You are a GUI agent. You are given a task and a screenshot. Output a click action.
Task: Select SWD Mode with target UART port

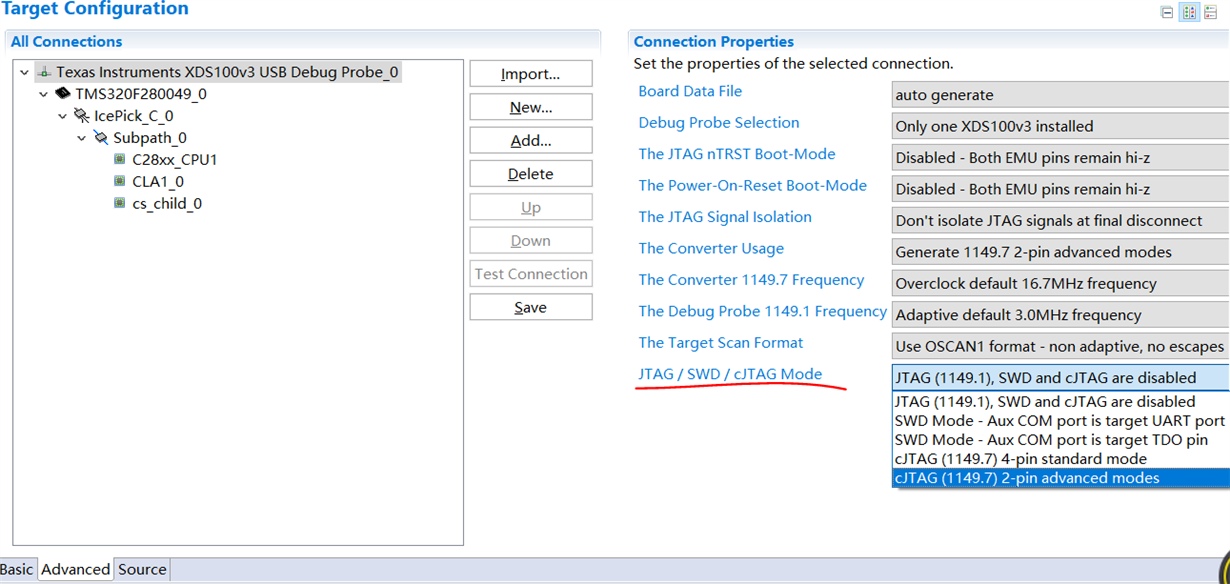click(1059, 421)
